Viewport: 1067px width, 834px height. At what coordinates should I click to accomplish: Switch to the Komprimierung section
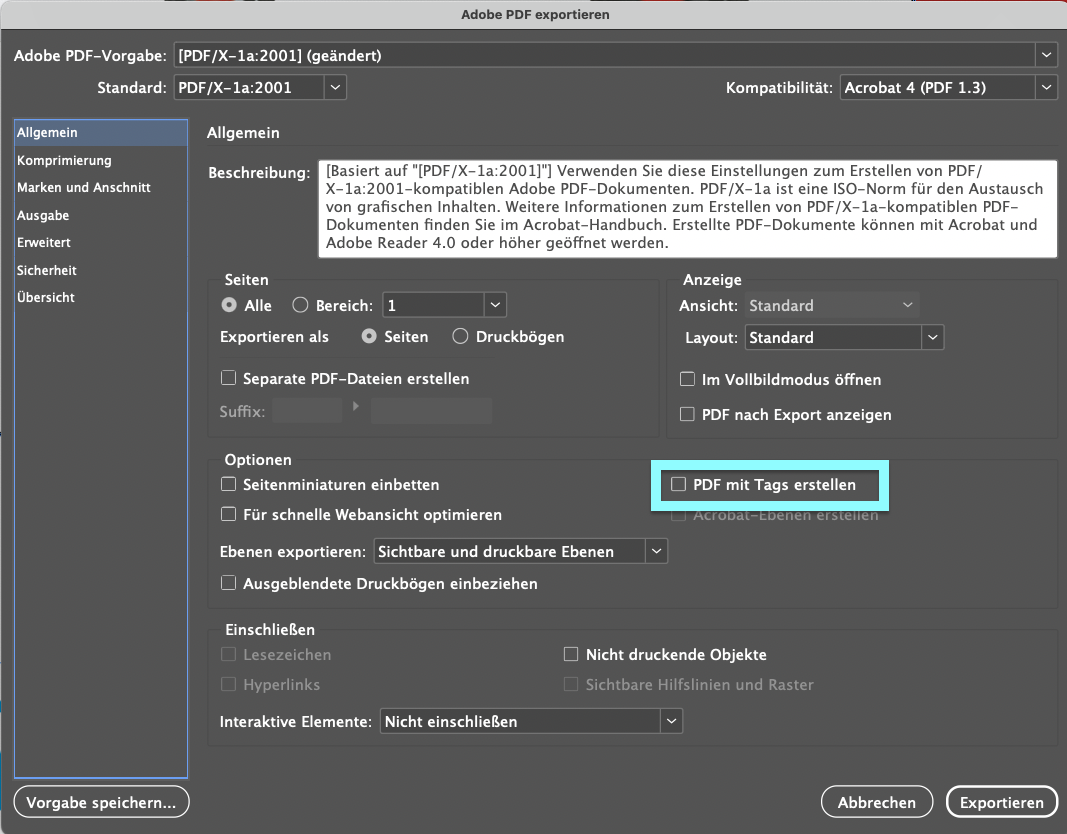pyautogui.click(x=101, y=161)
